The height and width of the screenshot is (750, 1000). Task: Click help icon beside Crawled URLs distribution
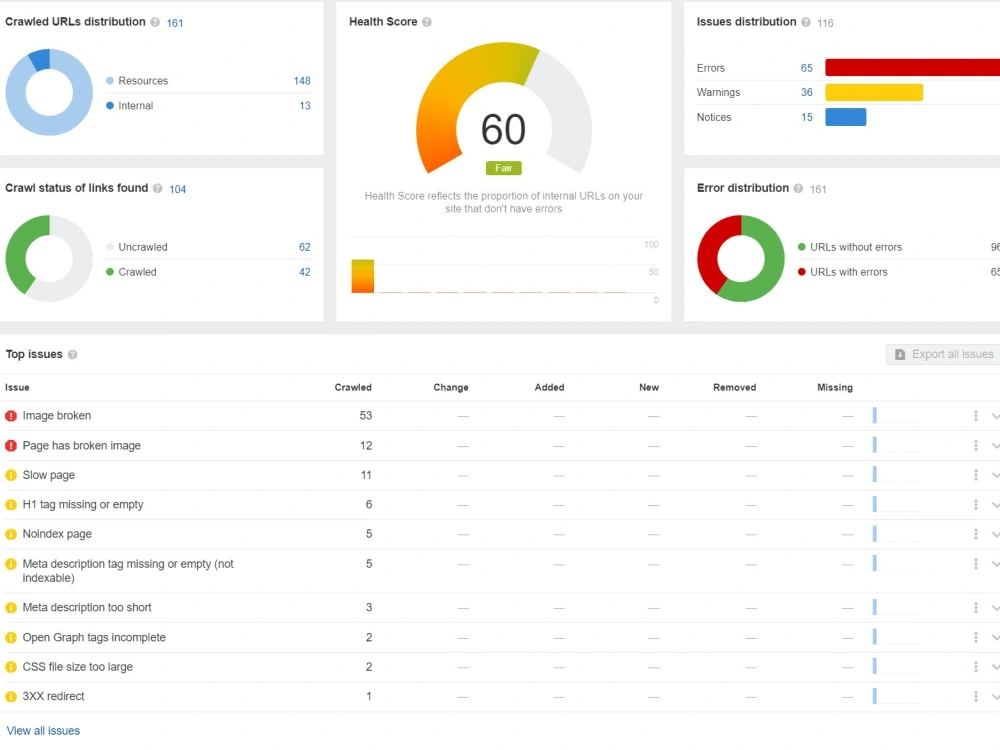coord(155,22)
